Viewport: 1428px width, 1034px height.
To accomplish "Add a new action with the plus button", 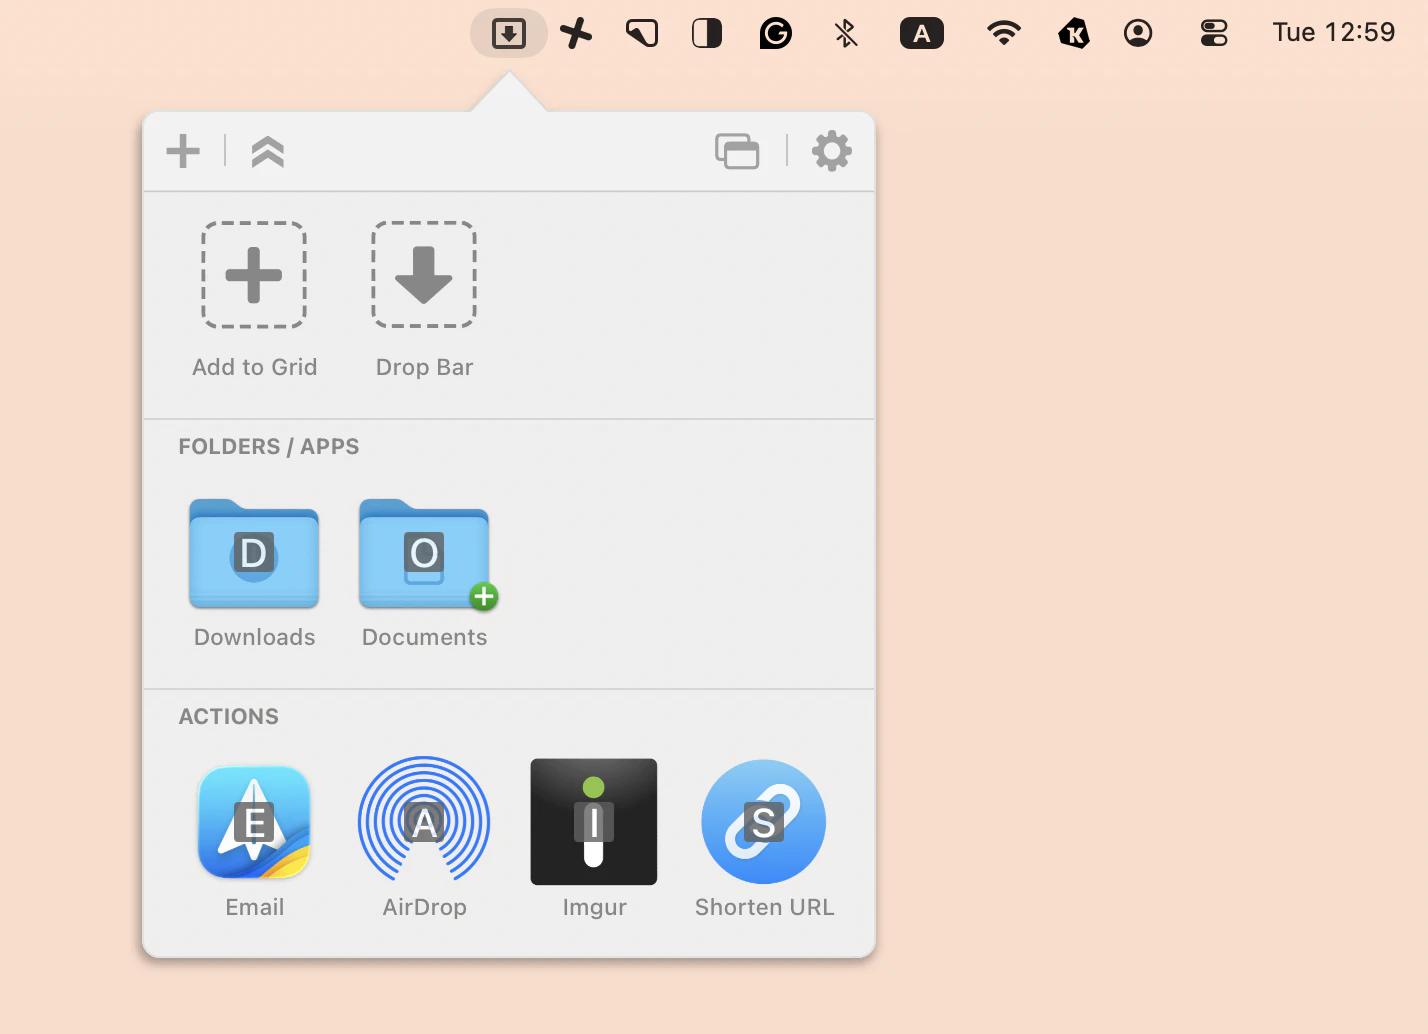I will (183, 152).
